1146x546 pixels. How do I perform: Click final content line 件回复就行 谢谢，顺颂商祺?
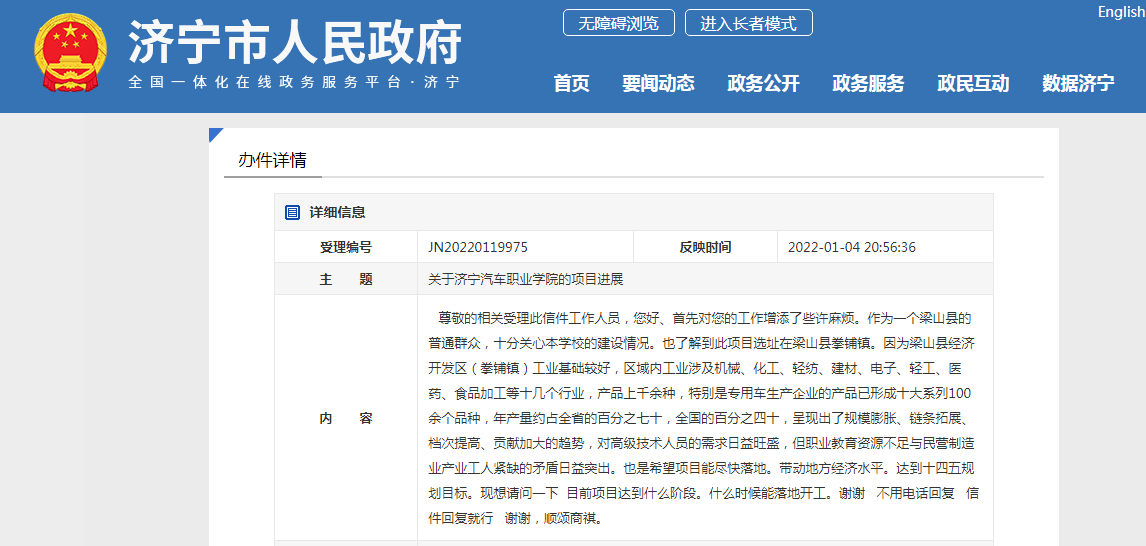tap(515, 519)
